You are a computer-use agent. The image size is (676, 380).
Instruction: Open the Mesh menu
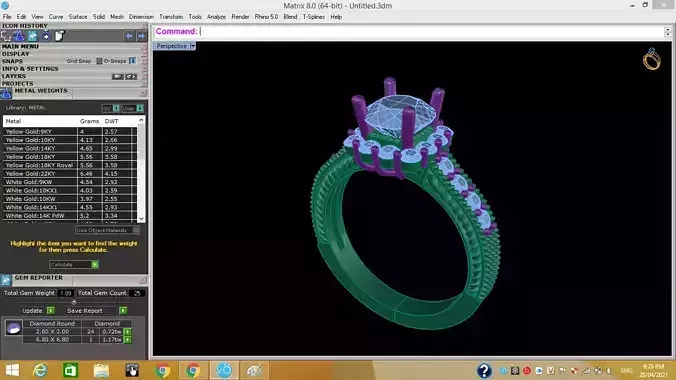coord(117,17)
